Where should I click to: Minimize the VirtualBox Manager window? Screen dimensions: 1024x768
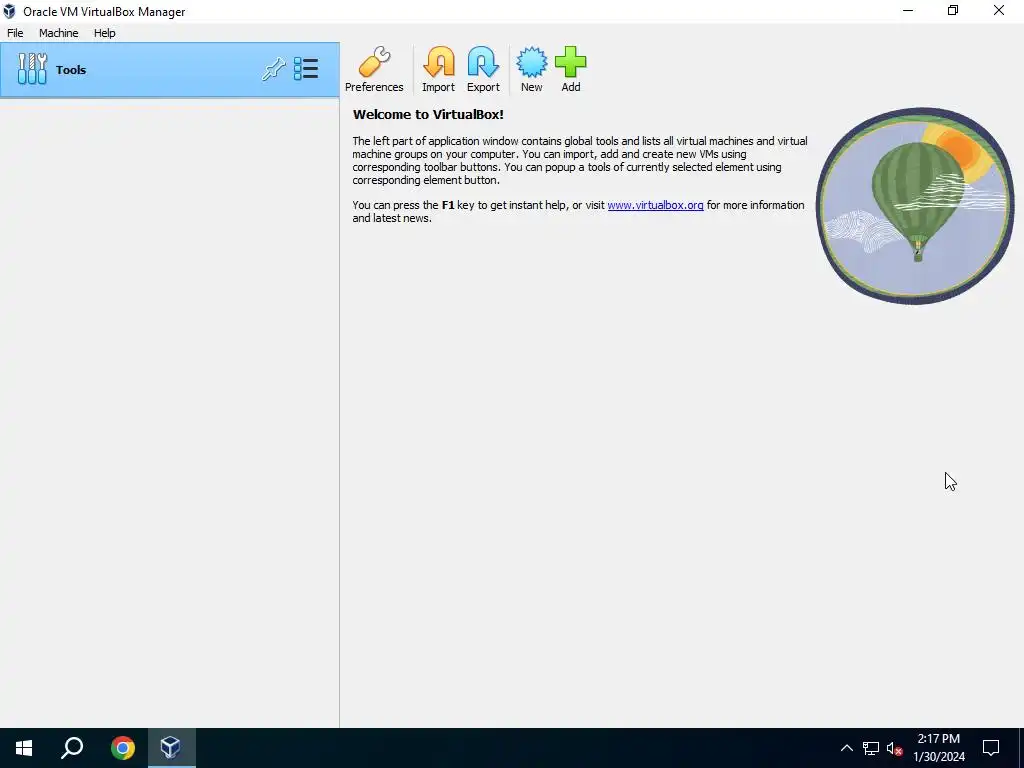coord(908,10)
